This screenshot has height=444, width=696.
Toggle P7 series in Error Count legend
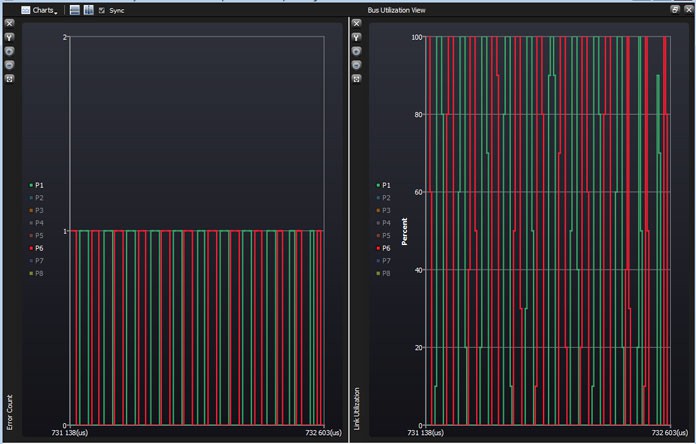[36, 261]
